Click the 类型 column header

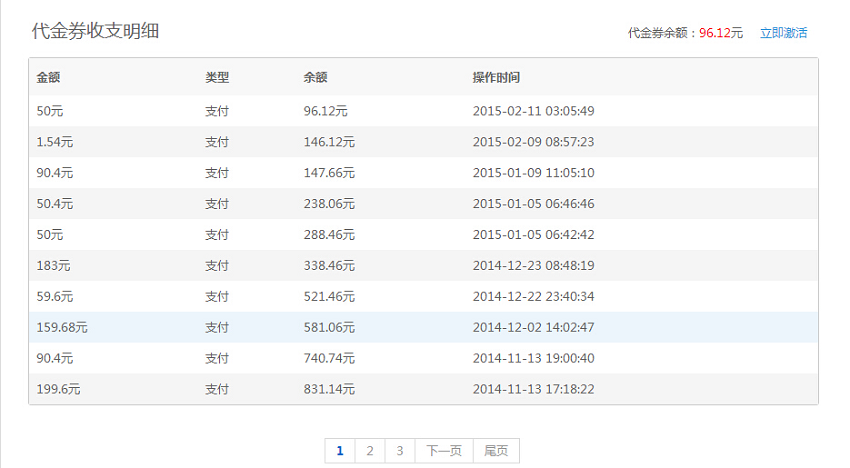click(217, 78)
